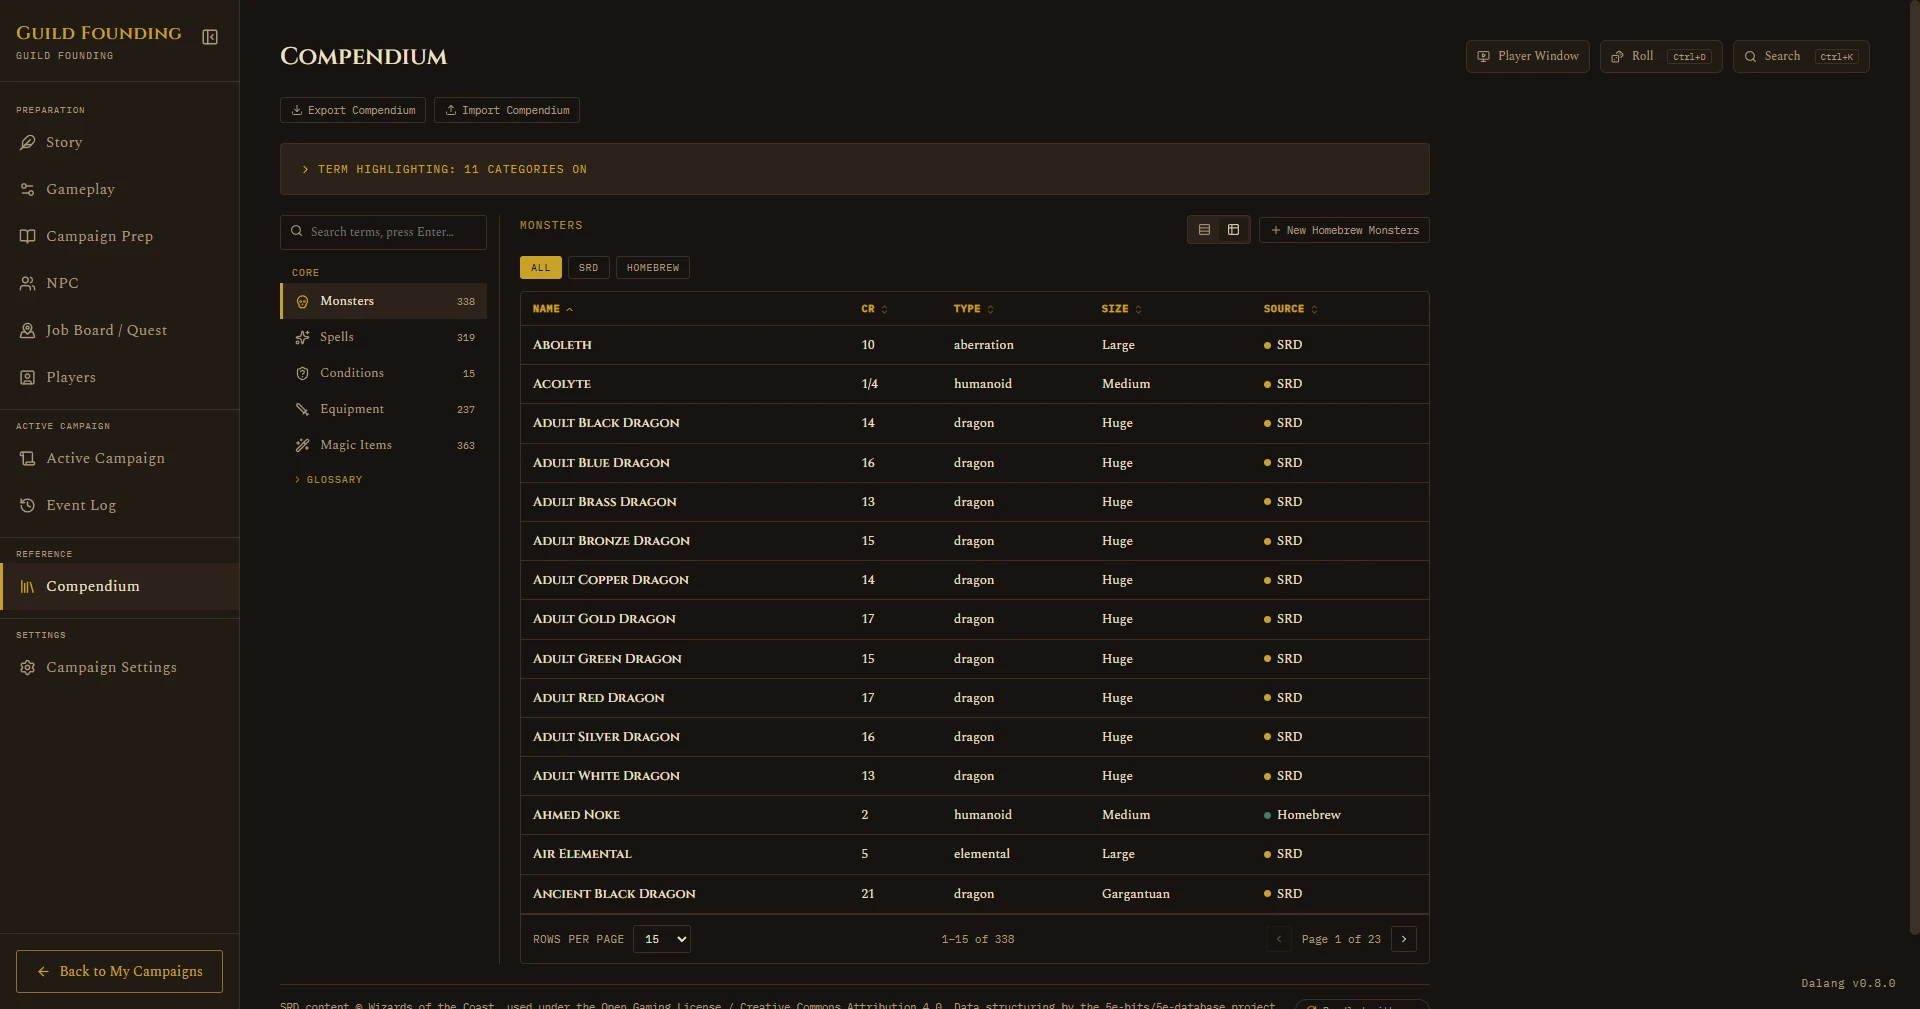Open the Conditions category
The height and width of the screenshot is (1009, 1920).
tap(384, 373)
